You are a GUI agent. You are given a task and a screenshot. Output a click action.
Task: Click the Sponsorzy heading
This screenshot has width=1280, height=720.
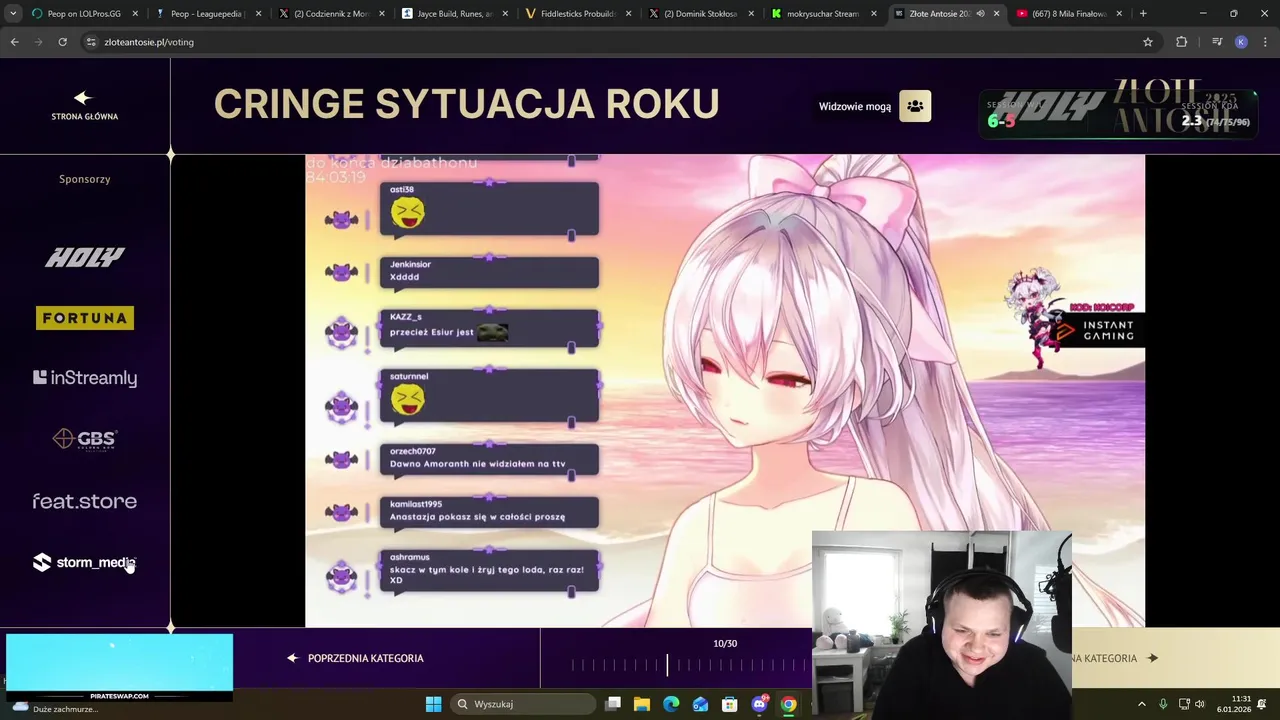(x=85, y=179)
